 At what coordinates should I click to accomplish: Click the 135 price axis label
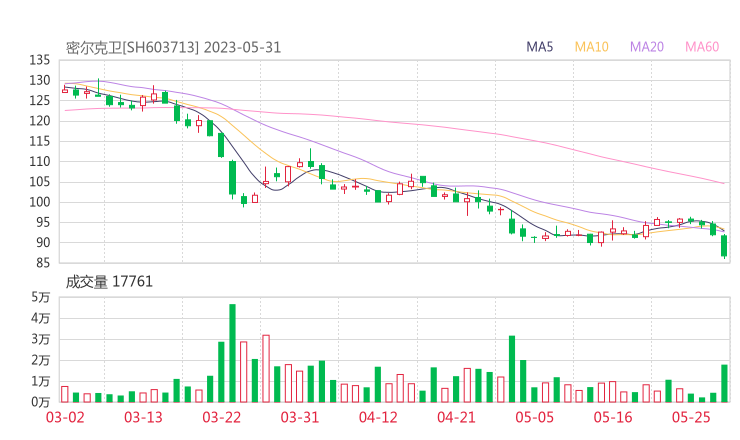[40, 60]
